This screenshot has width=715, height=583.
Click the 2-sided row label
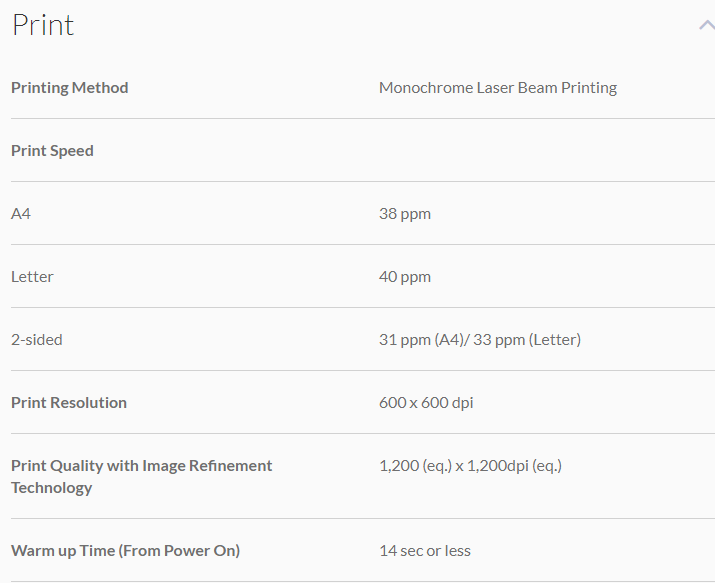coord(37,340)
